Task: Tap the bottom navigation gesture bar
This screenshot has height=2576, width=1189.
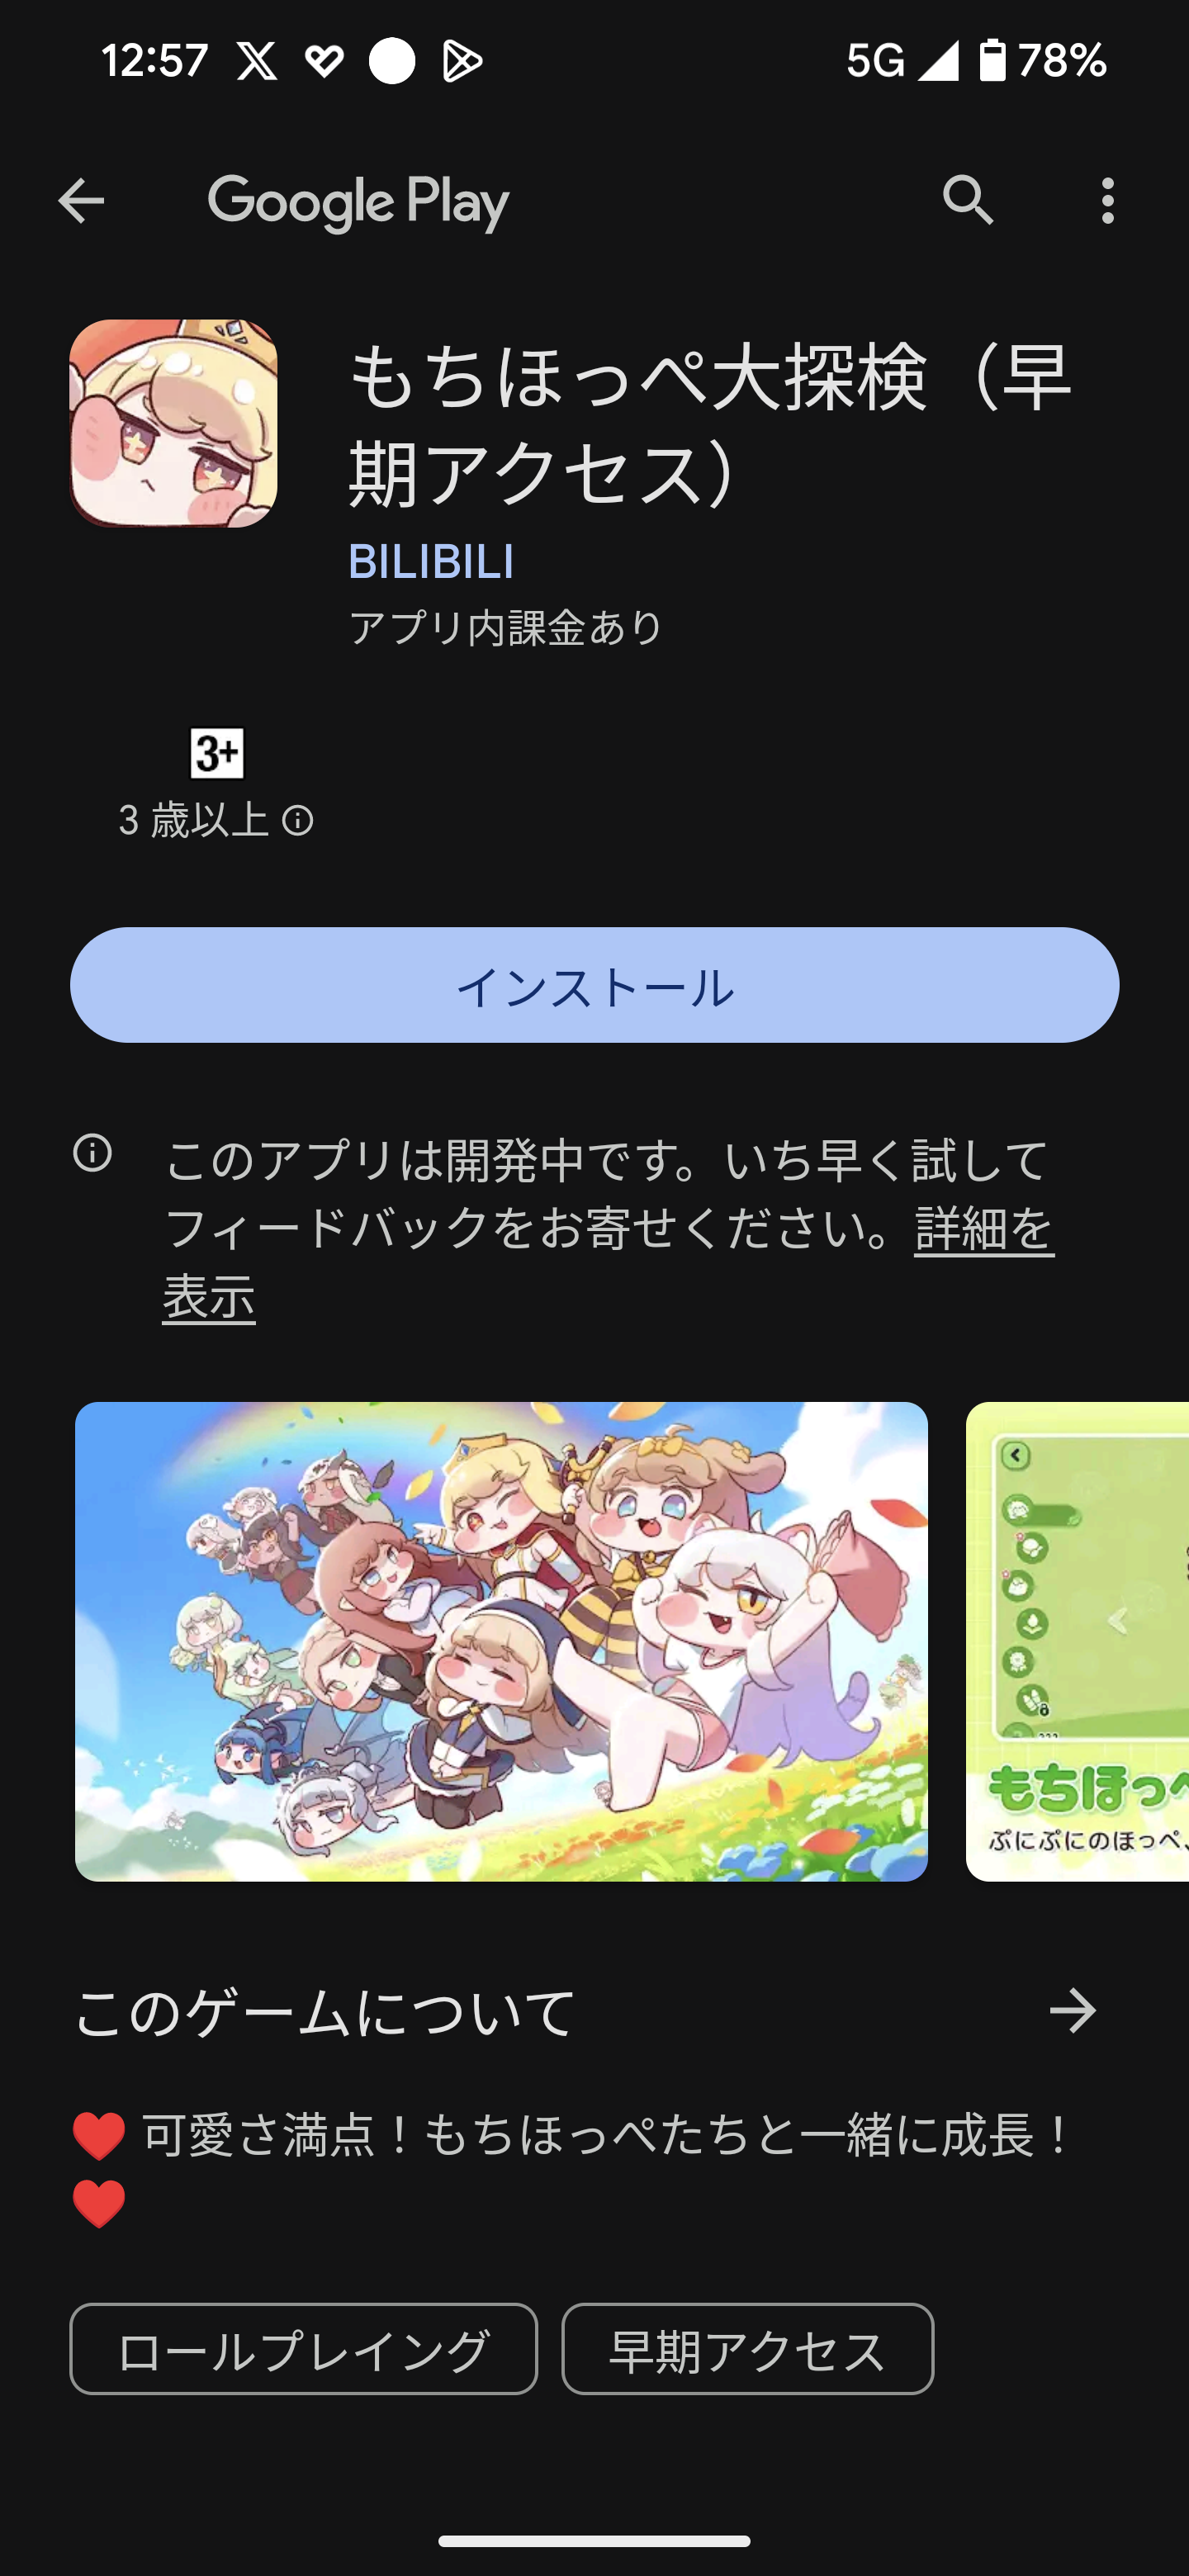Action: point(594,2541)
